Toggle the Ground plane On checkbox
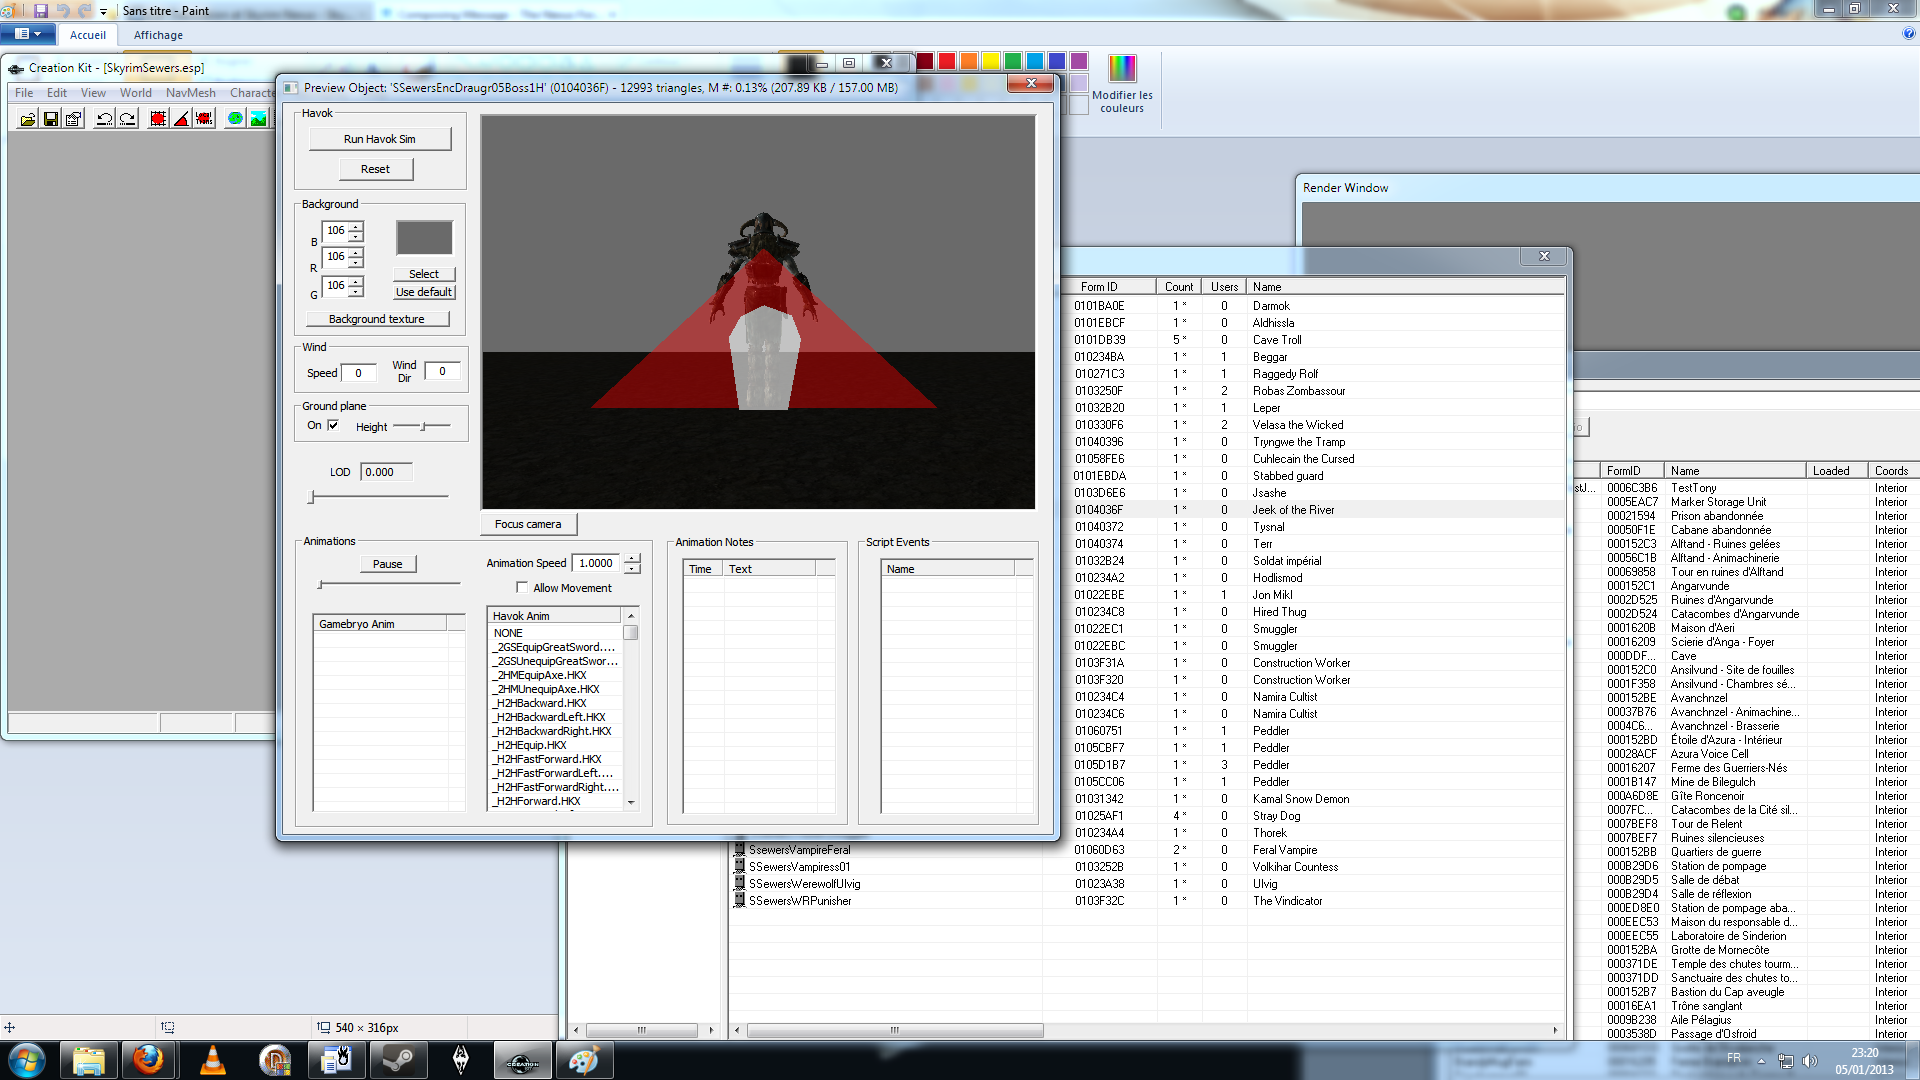1920x1080 pixels. pos(333,425)
